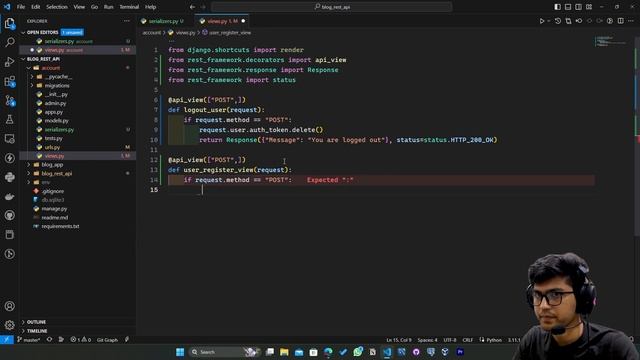
Task: Open the Selection menu
Action: click(x=57, y=7)
